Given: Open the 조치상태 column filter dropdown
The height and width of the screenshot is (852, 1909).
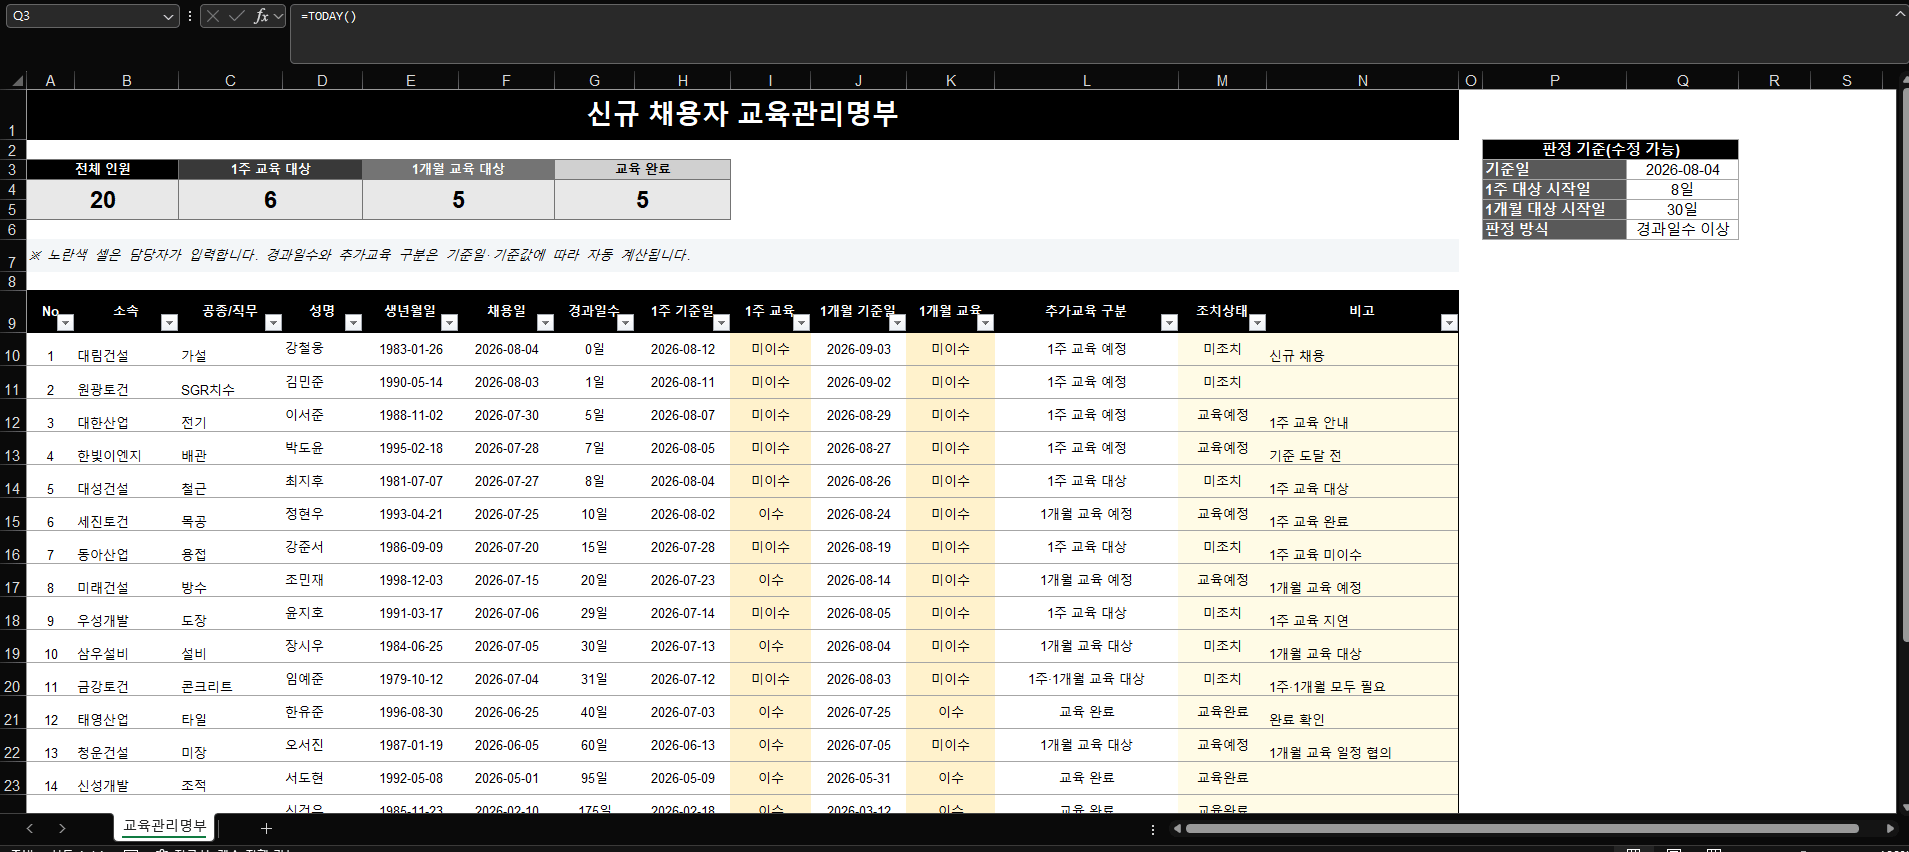Looking at the screenshot, I should coord(1257,322).
